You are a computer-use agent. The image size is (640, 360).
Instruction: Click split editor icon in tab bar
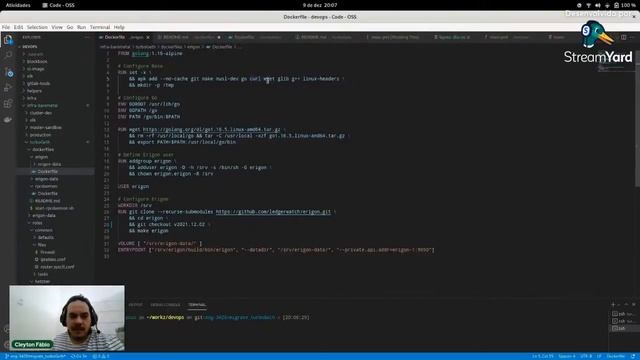624,37
